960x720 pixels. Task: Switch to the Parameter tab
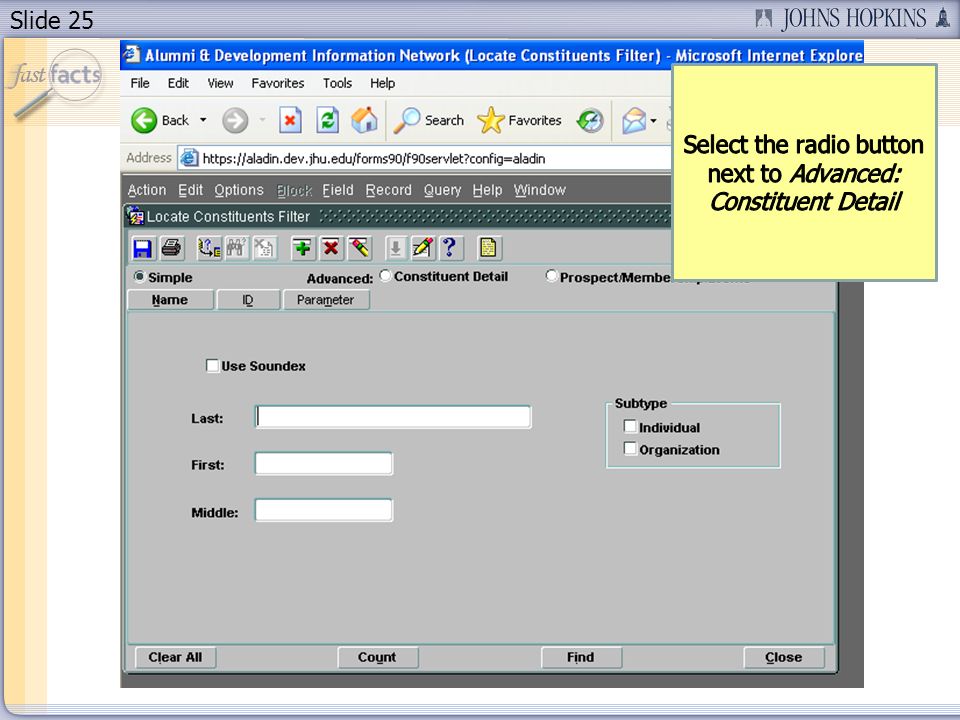(326, 300)
